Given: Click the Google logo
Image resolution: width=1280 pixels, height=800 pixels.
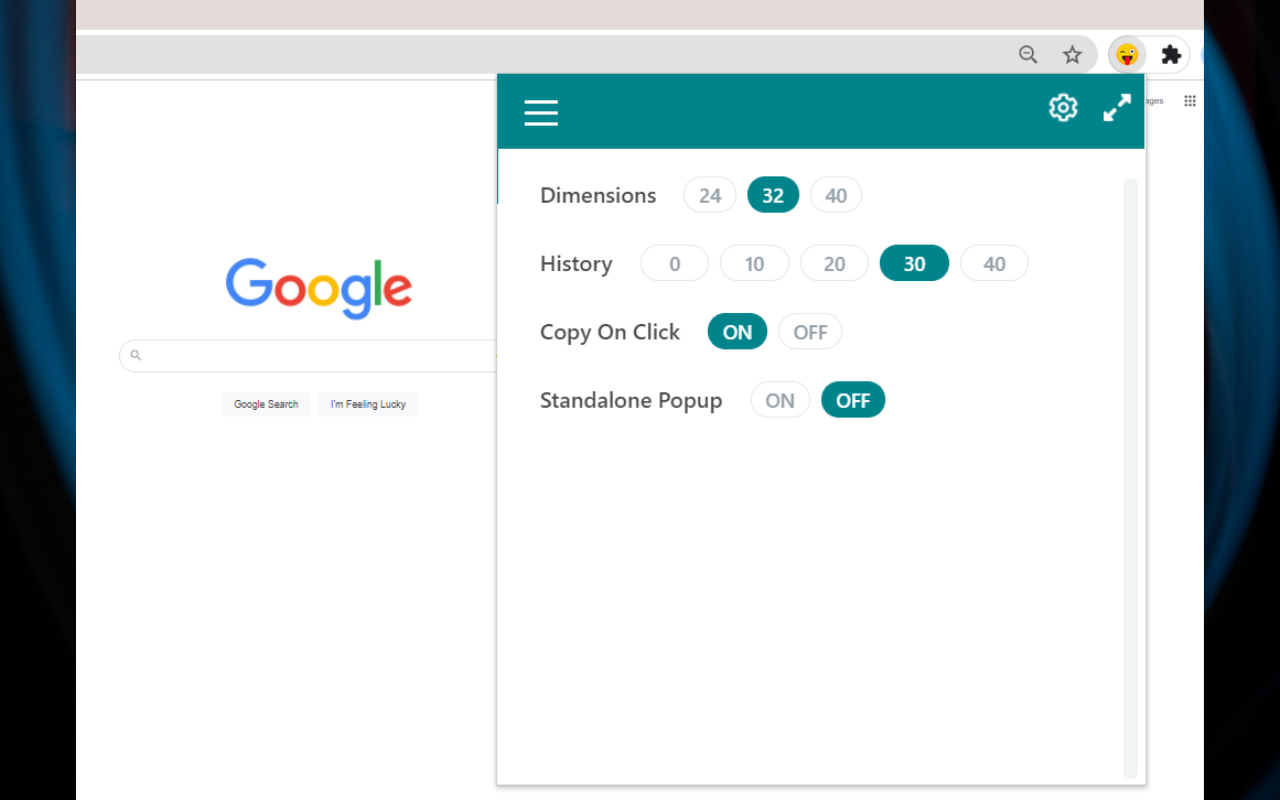Looking at the screenshot, I should (319, 288).
